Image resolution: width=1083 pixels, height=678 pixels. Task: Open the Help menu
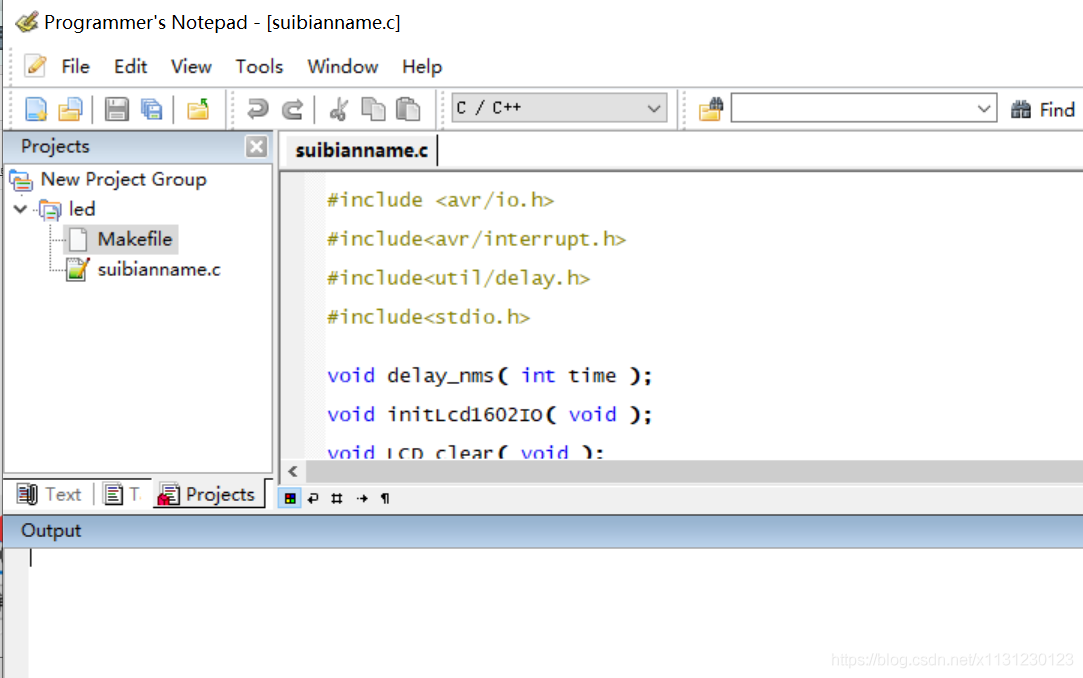[422, 67]
